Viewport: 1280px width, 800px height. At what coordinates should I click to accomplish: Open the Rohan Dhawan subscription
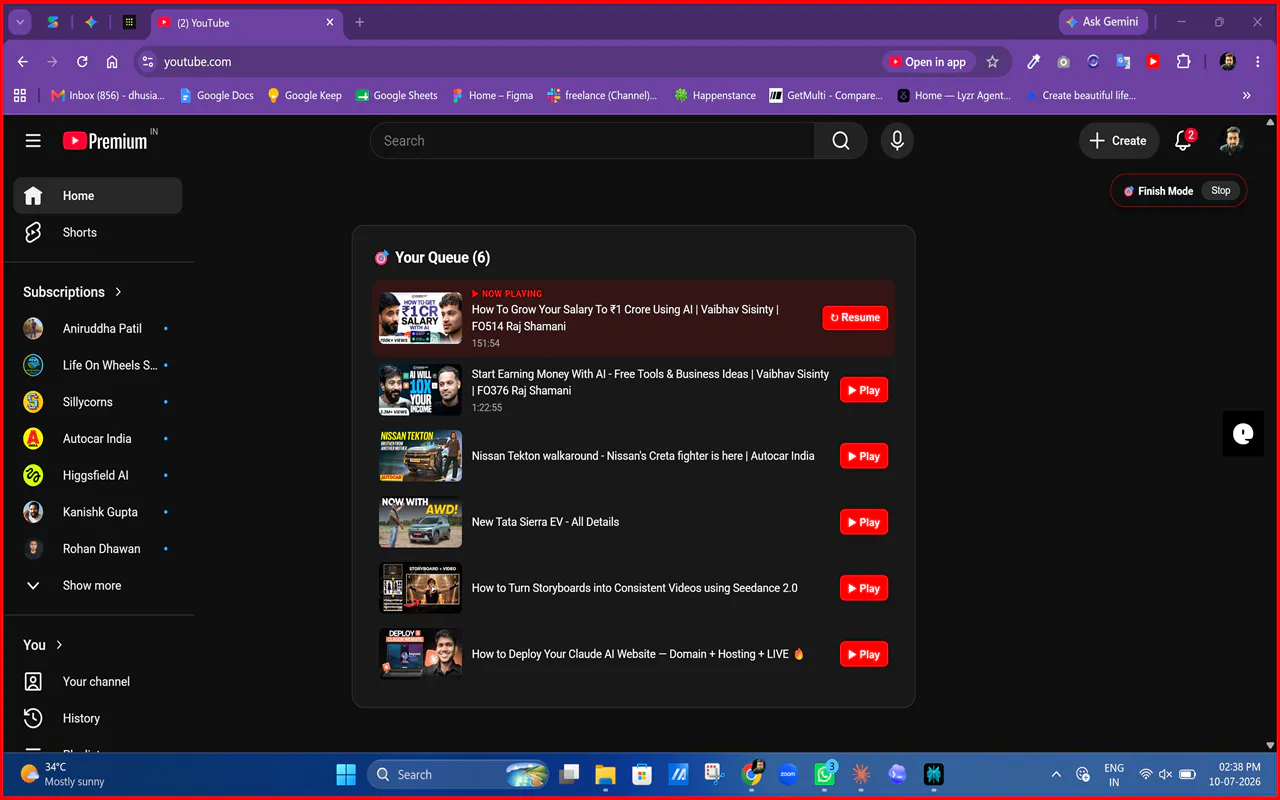pos(98,548)
